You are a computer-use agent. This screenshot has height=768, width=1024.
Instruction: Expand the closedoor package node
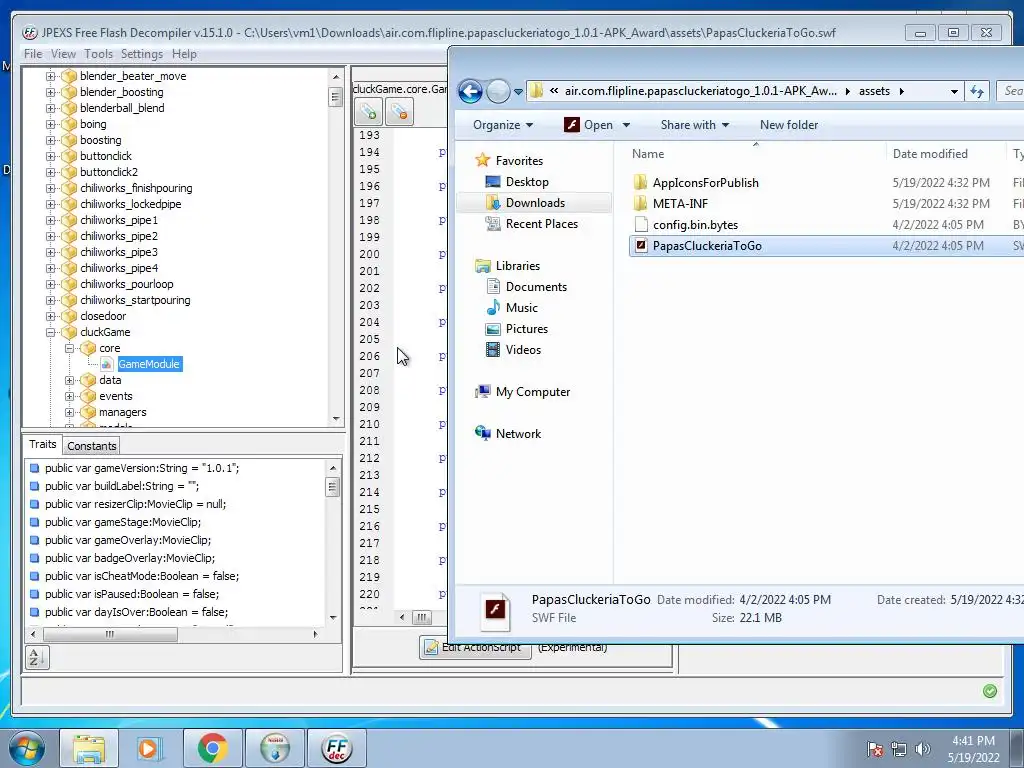[50, 316]
